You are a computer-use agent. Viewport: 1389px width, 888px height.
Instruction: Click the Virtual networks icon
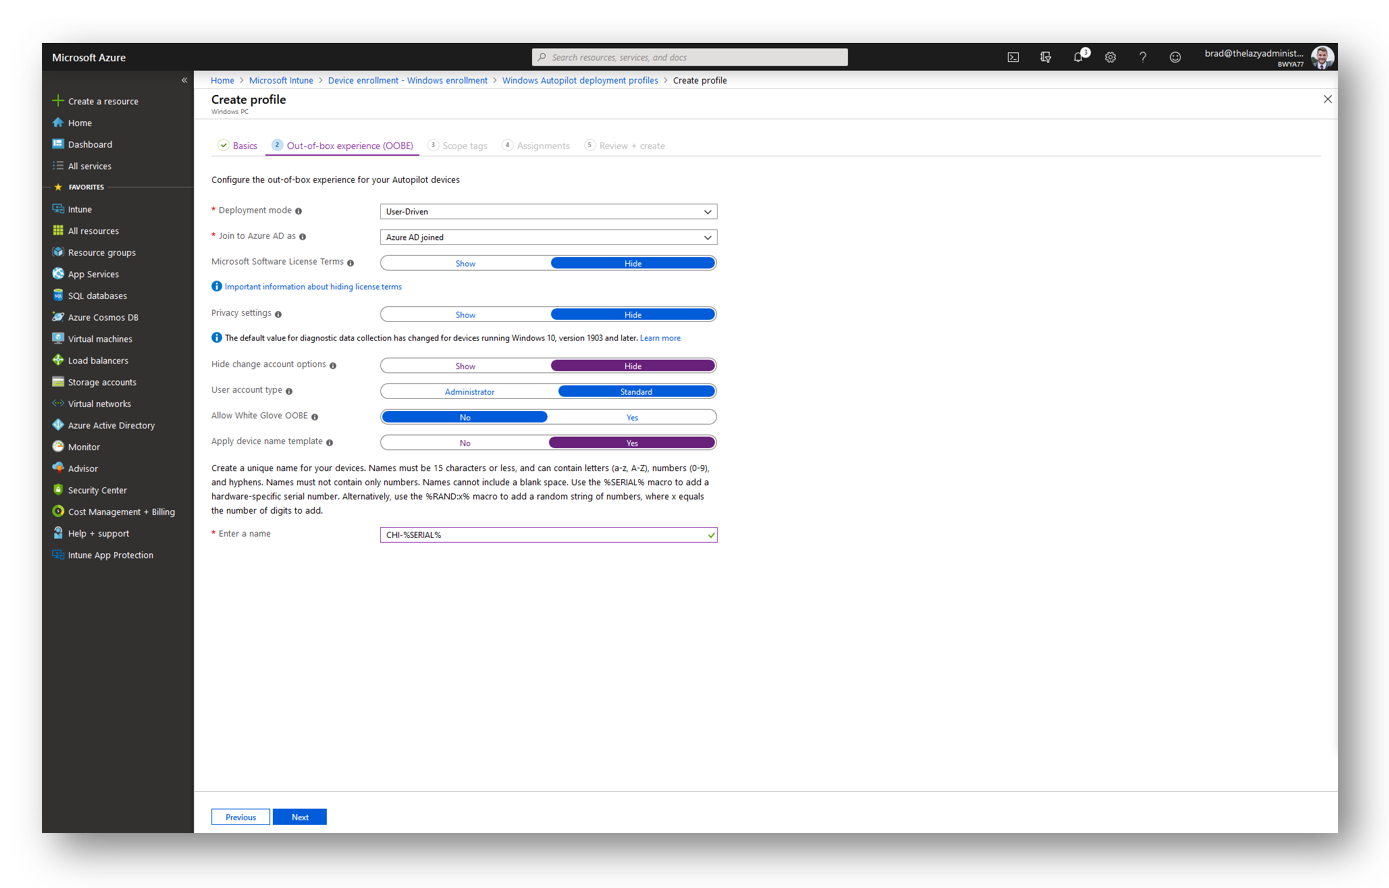tap(58, 404)
